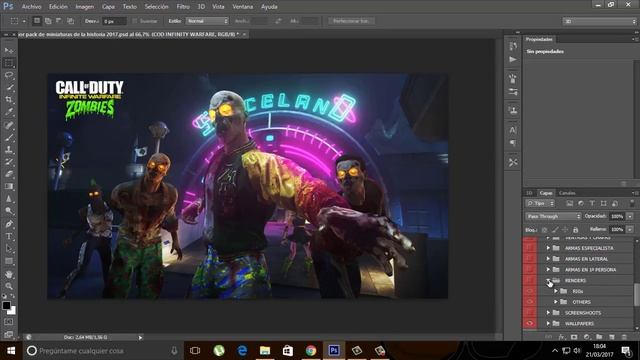Create new group folder icon in Layers
This screenshot has width=640, height=360.
[599, 337]
